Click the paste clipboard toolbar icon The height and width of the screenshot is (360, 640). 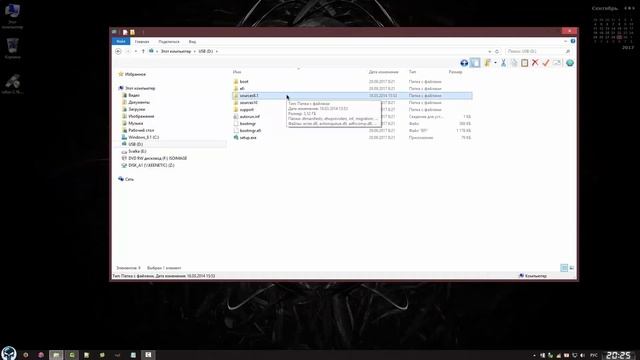524,63
